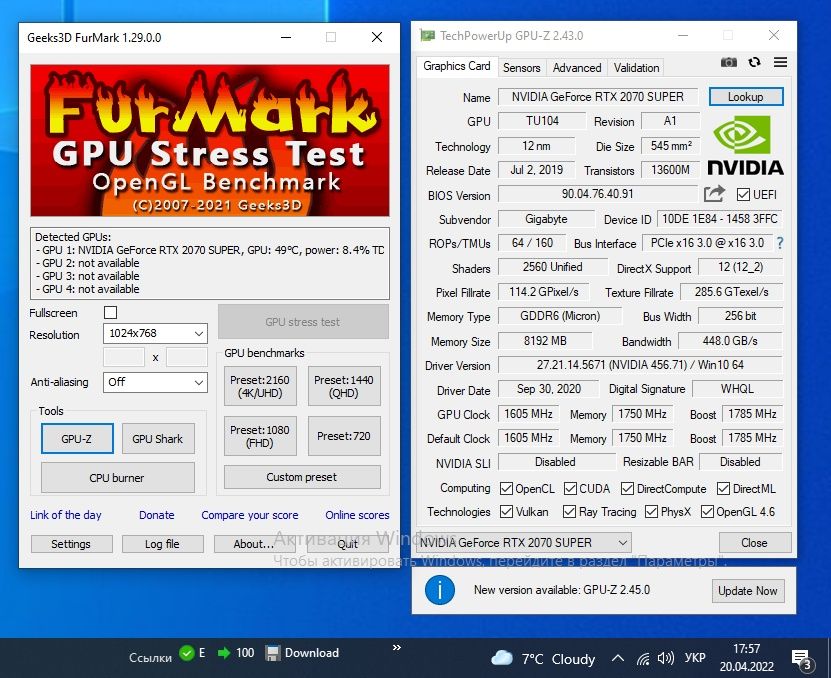Open the GPU selector dropdown in GPU-Z
The image size is (831, 678).
coord(524,543)
